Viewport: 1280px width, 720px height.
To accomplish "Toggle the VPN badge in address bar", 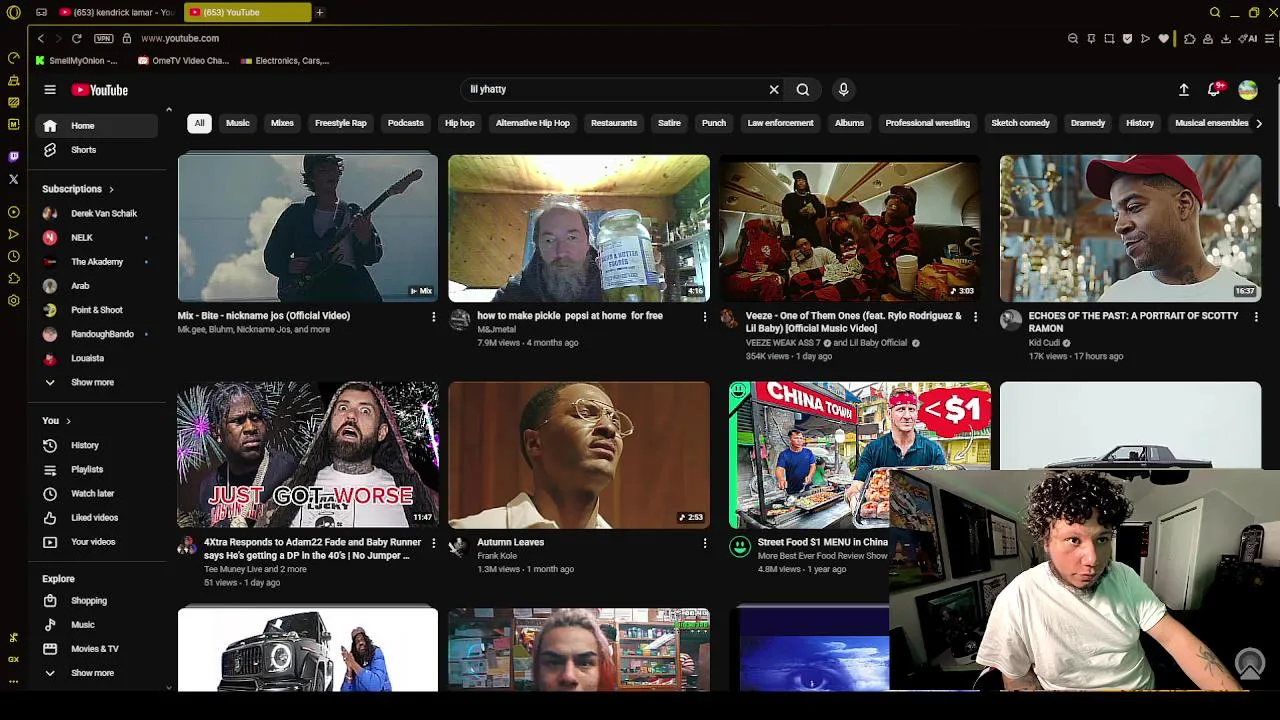I will click(x=103, y=38).
